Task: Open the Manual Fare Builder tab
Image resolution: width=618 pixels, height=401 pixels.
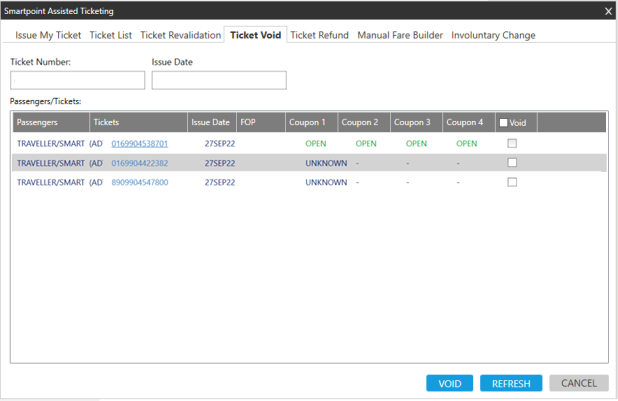Action: [400, 35]
